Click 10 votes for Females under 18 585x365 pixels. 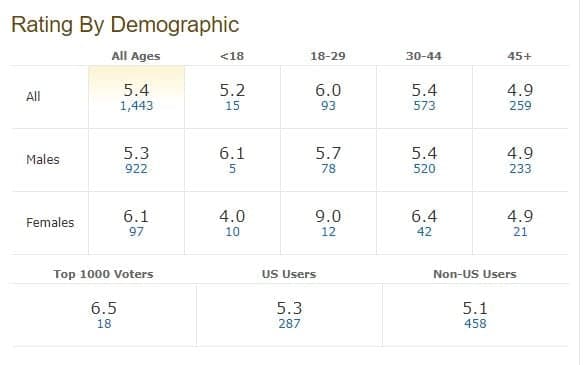[x=232, y=232]
